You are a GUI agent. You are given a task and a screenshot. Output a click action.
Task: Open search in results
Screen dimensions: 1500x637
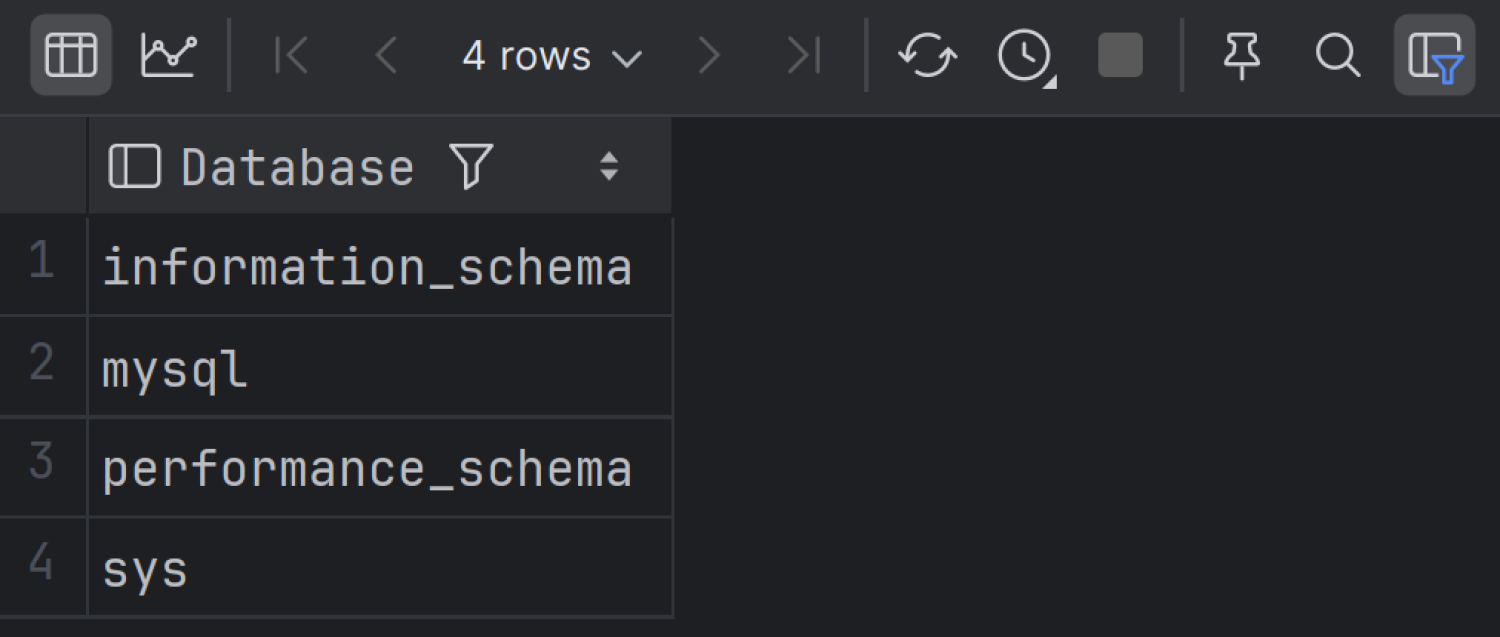(1337, 56)
